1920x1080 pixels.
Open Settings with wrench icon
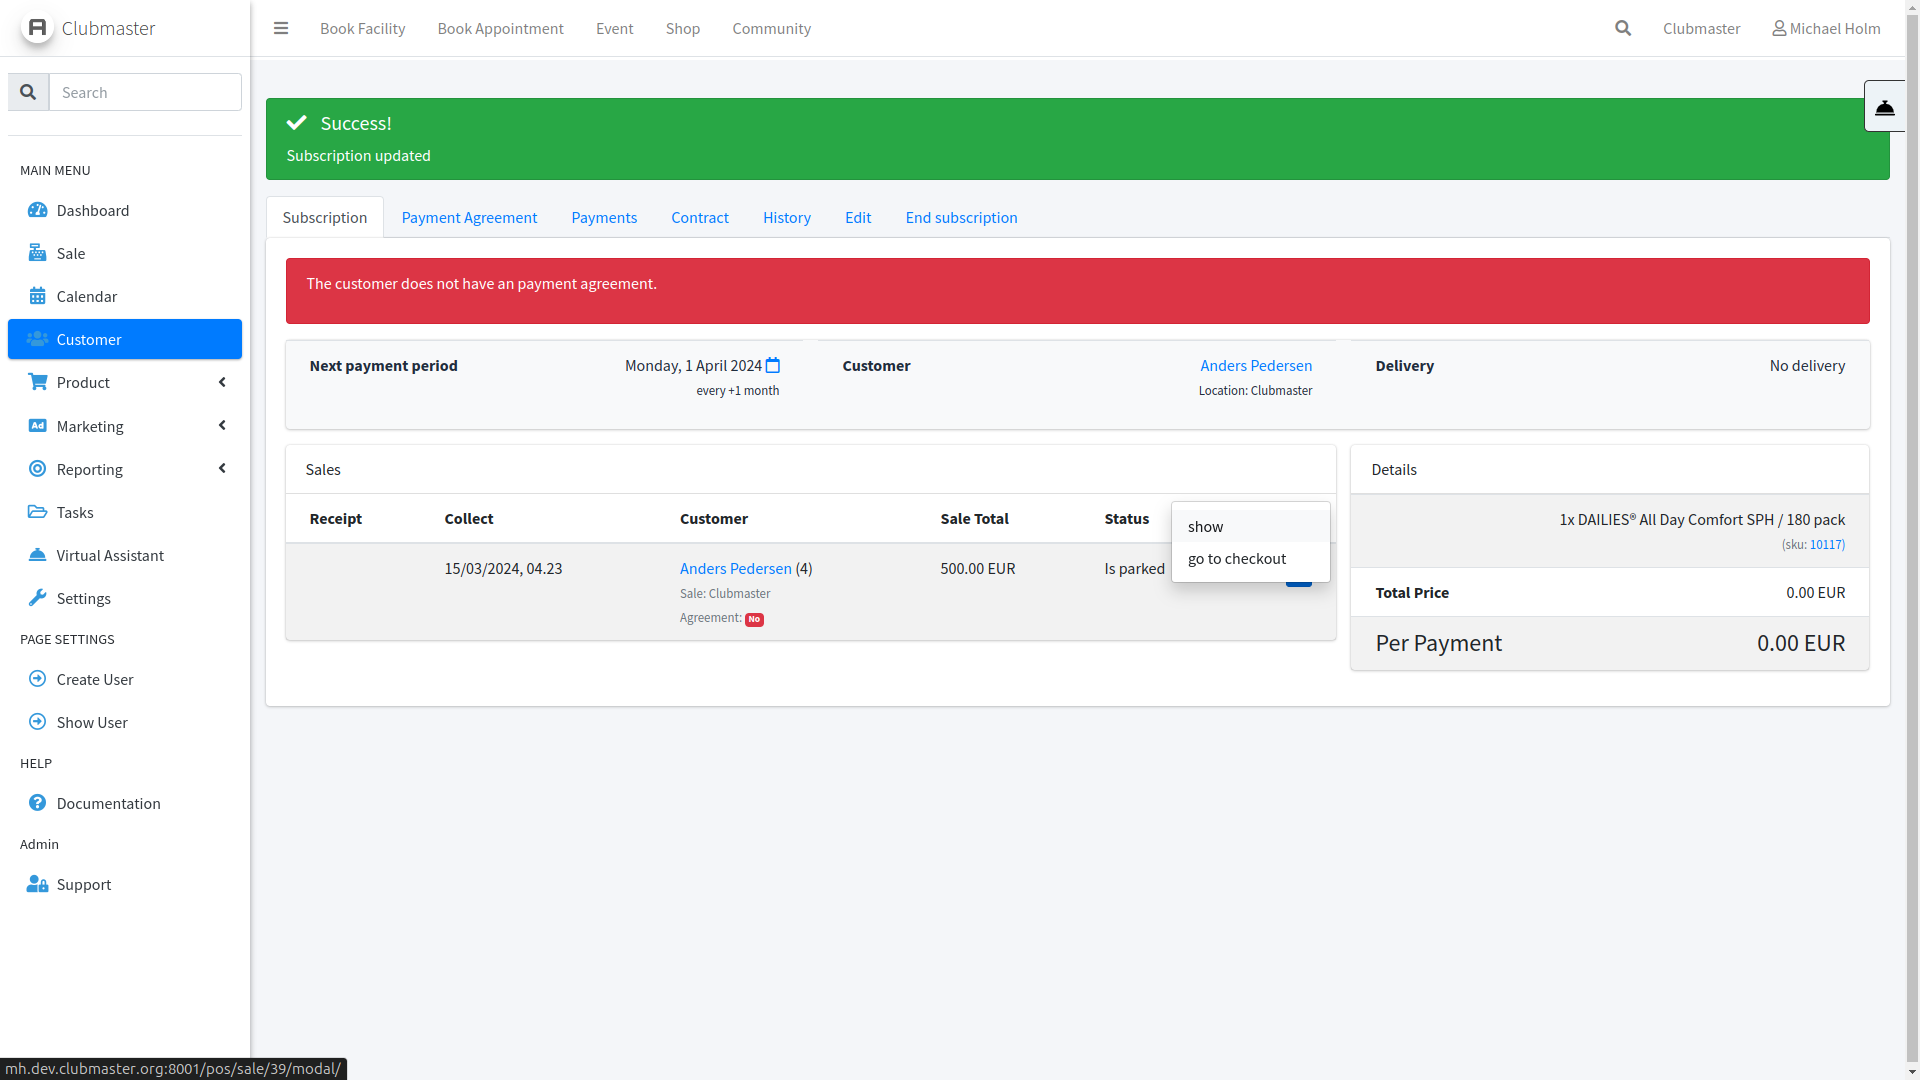coord(83,598)
